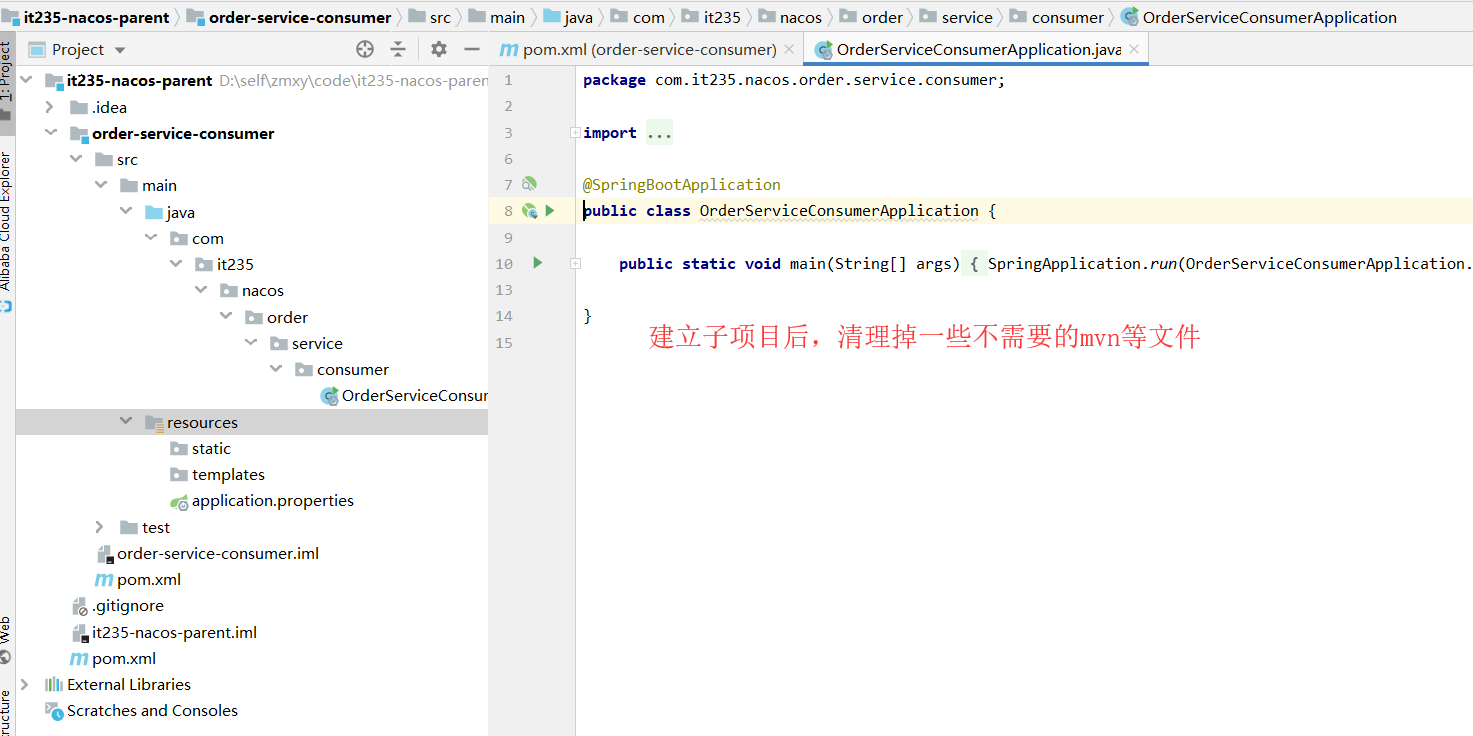
Task: Expand the folded import statements
Action: pos(659,131)
